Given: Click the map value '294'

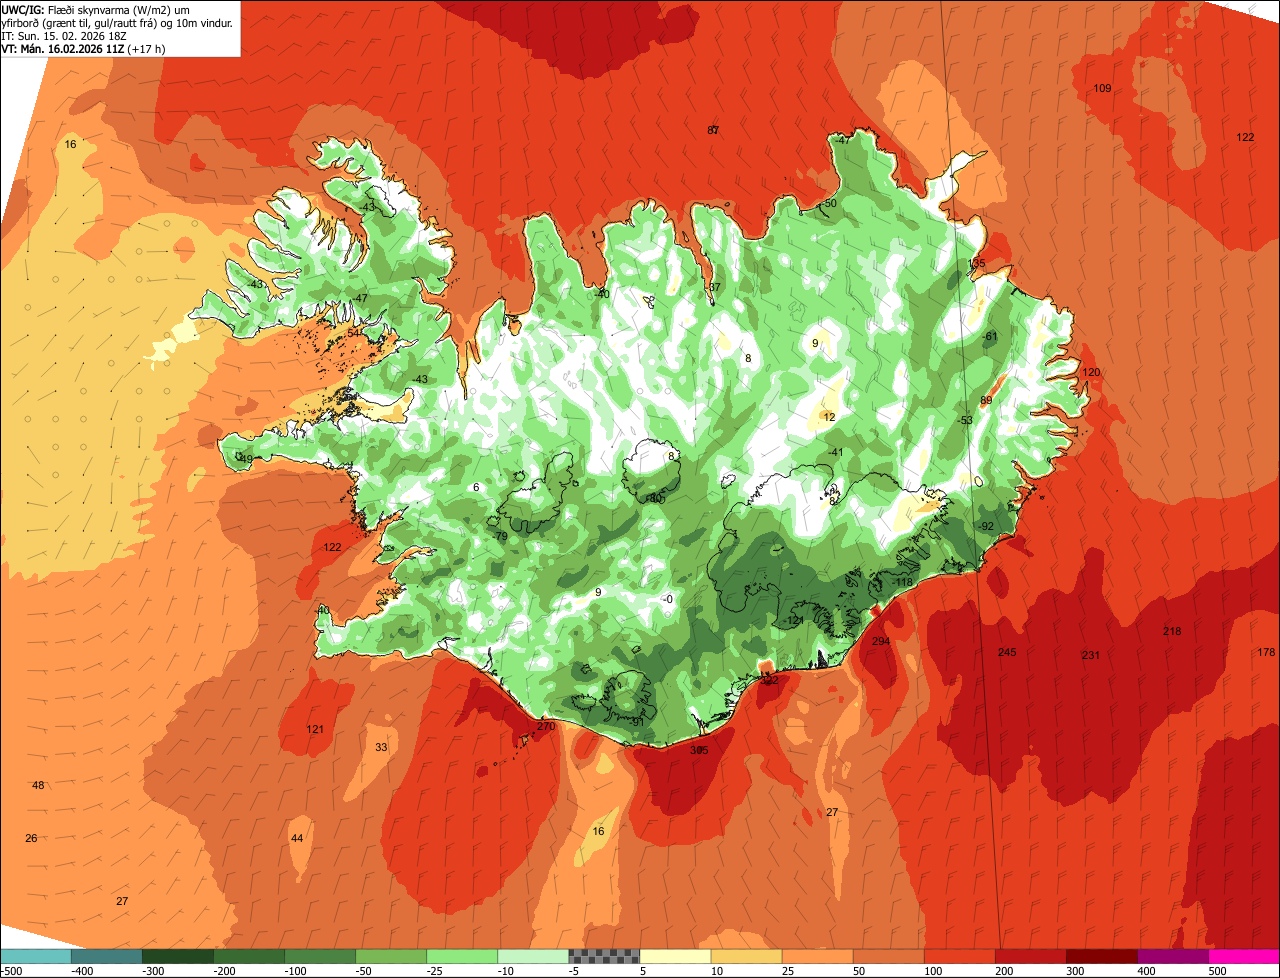Looking at the screenshot, I should pyautogui.click(x=881, y=642).
